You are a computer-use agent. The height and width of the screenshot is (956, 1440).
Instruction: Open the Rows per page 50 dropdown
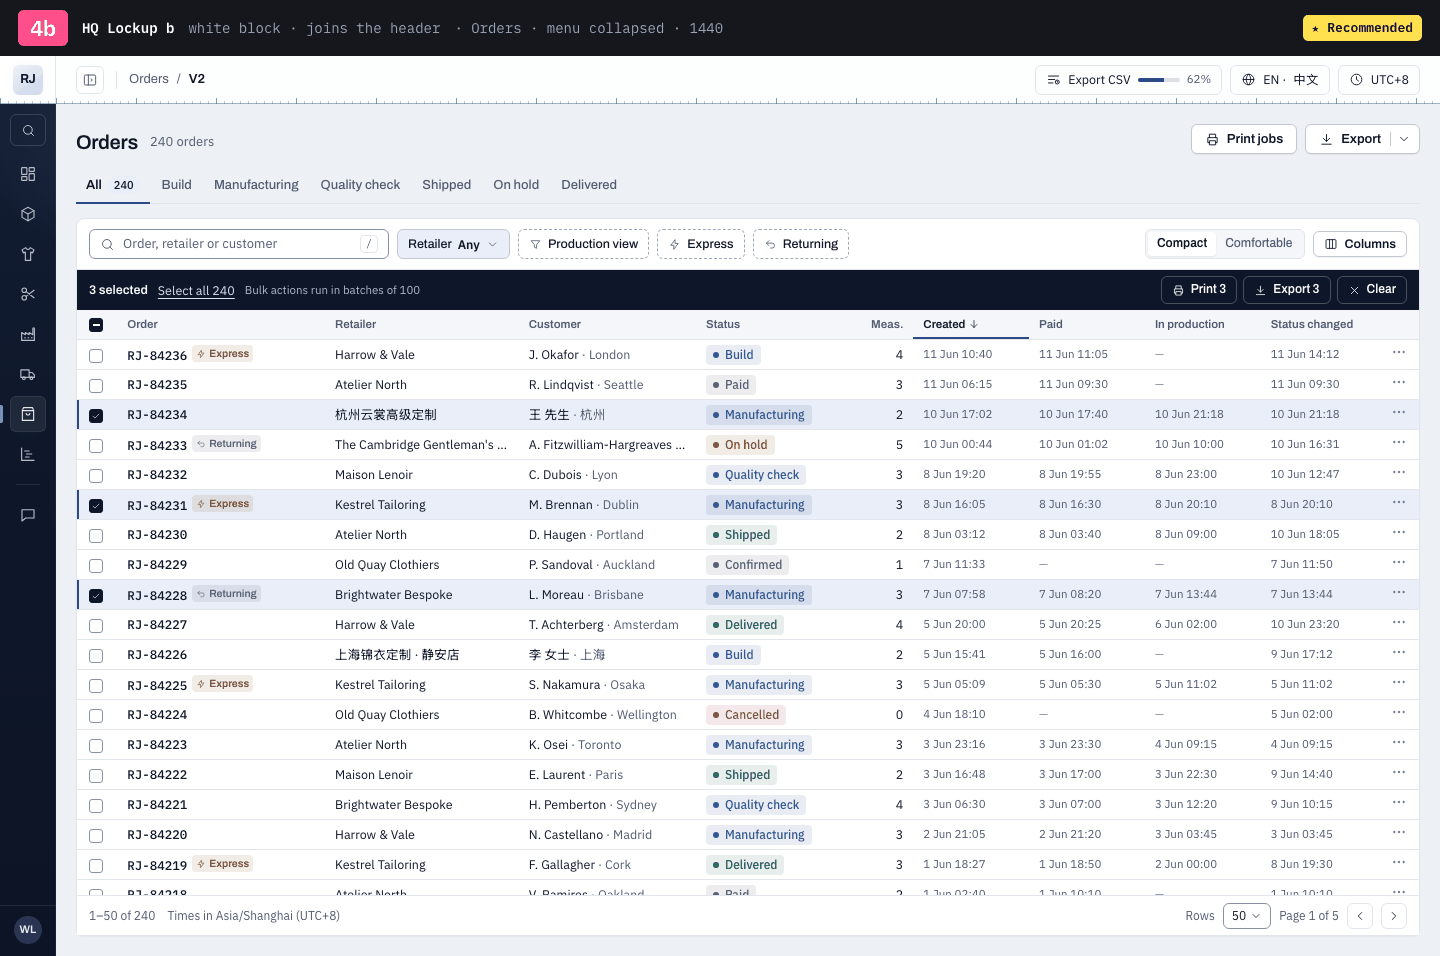click(x=1246, y=916)
